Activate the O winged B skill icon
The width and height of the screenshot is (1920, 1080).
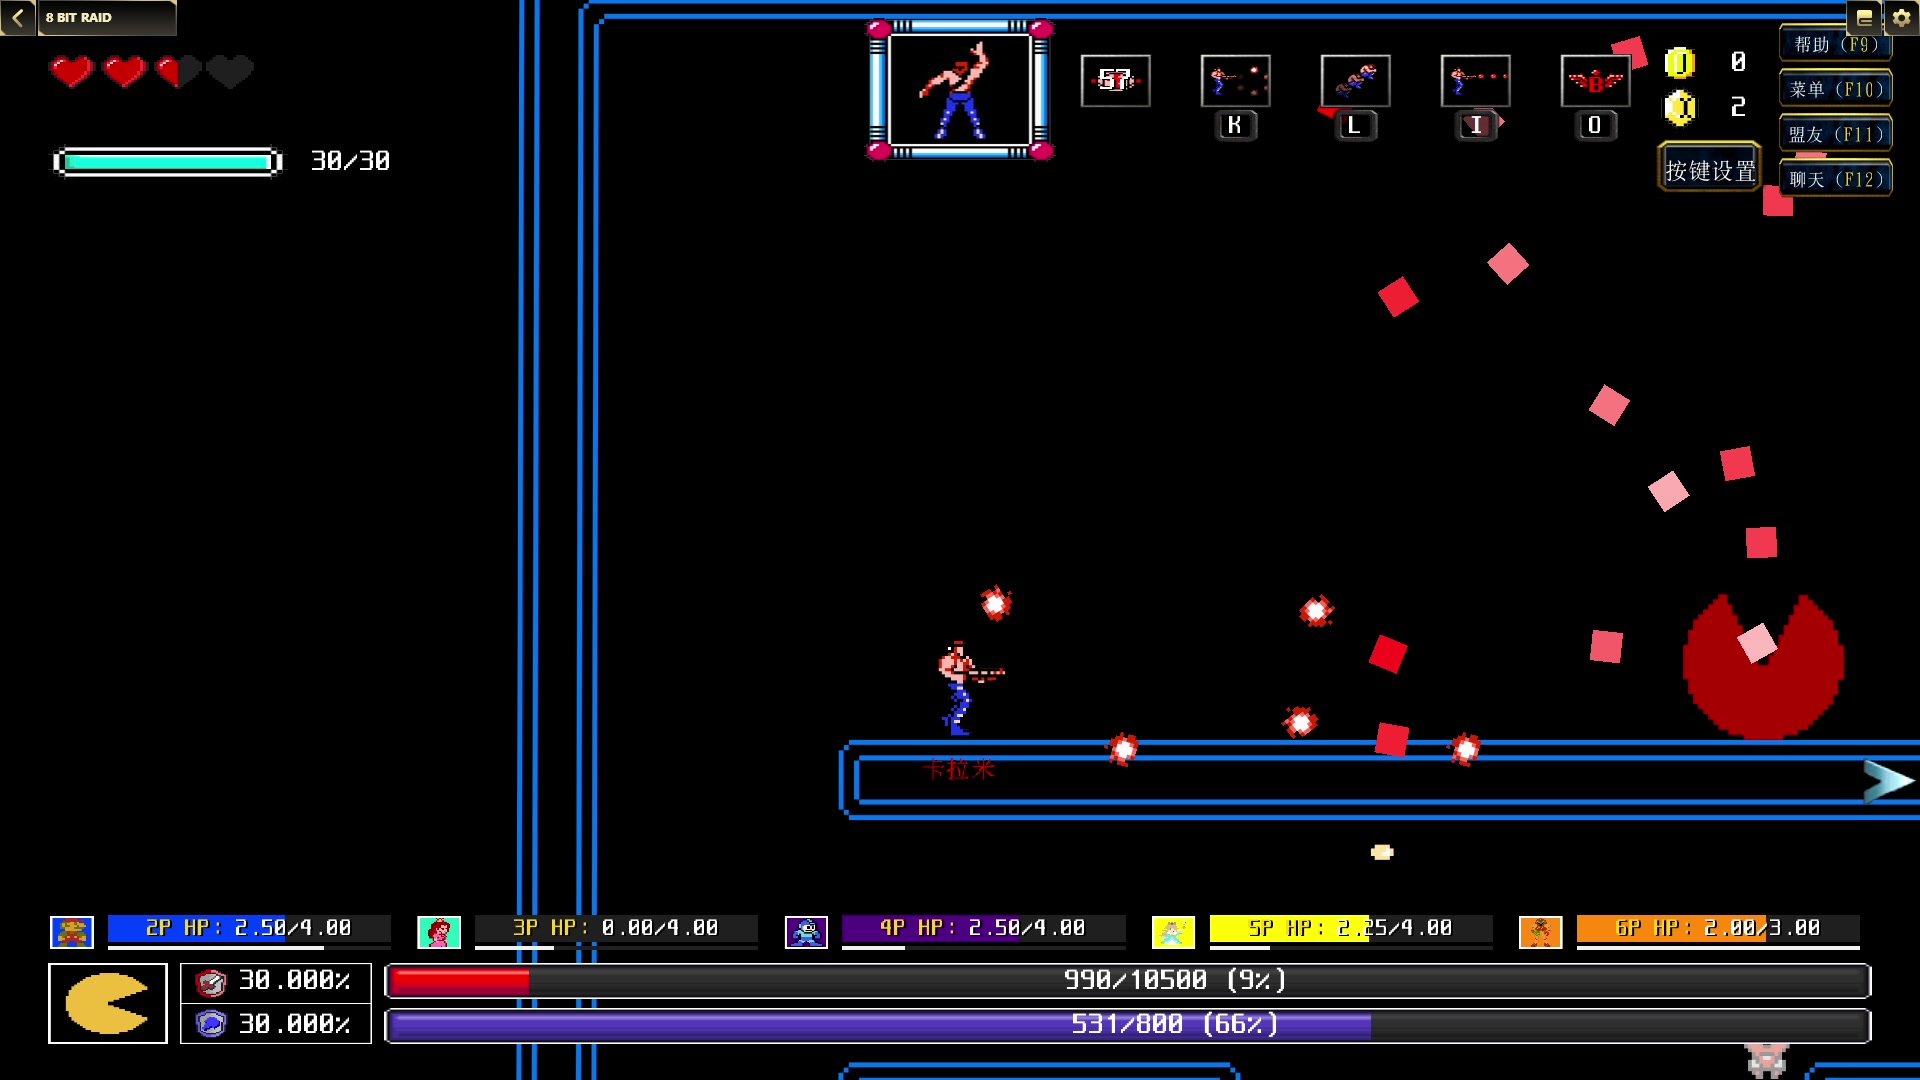(x=1595, y=80)
